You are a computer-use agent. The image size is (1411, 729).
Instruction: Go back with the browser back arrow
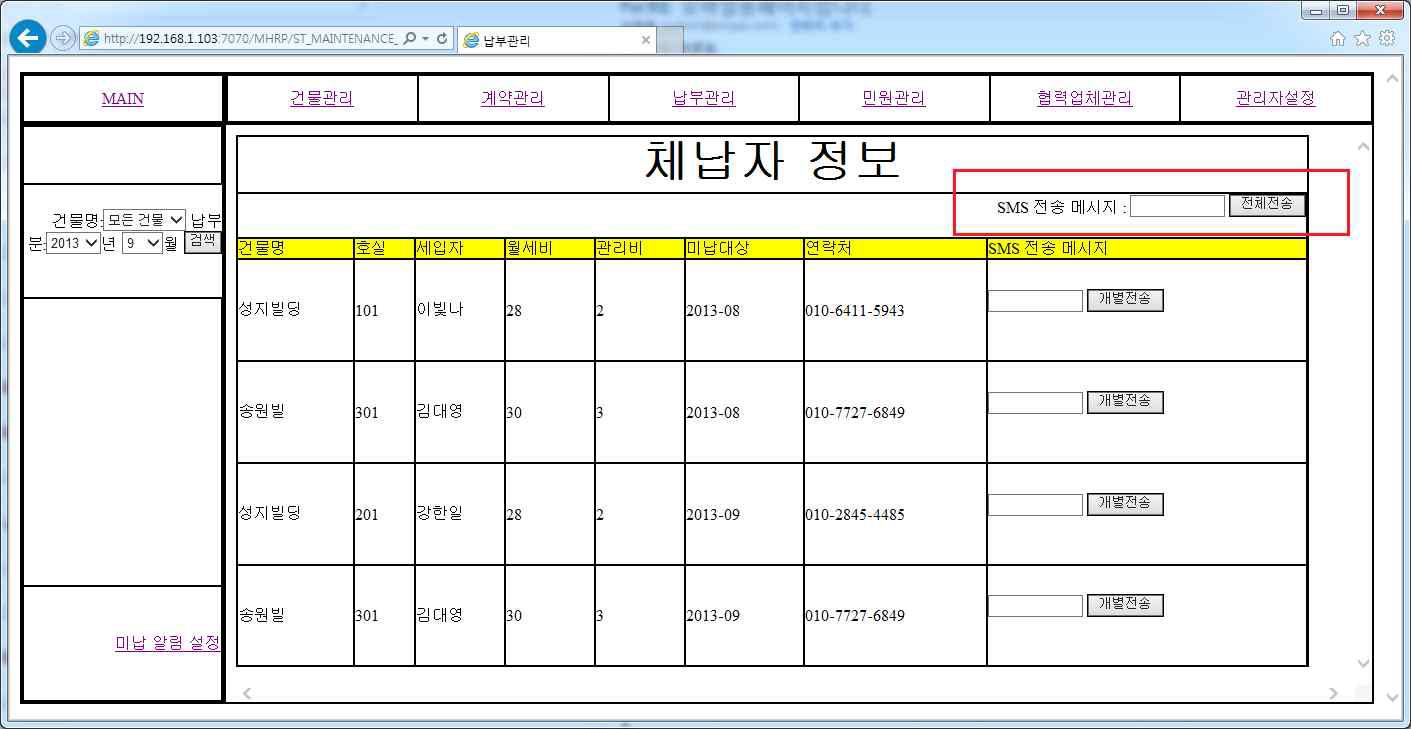tap(27, 39)
